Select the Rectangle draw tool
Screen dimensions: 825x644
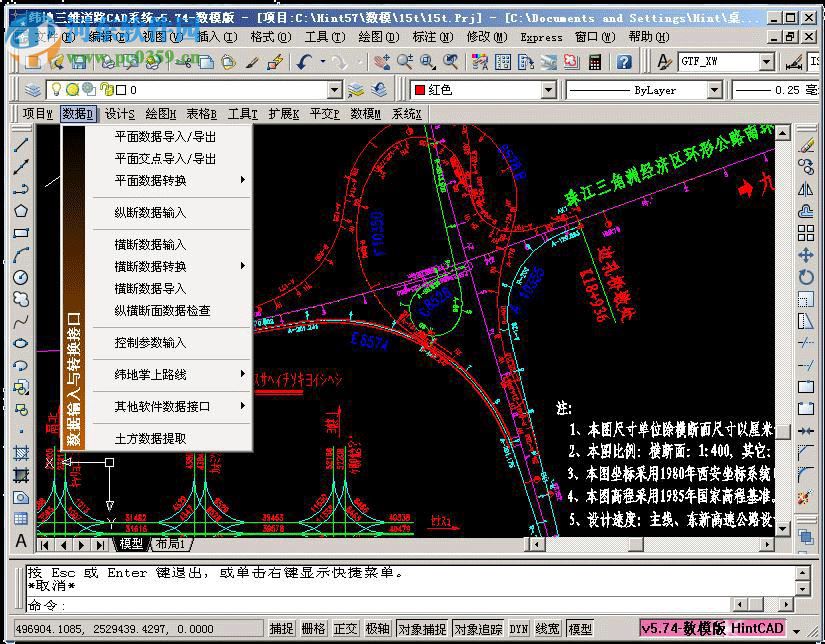21,233
